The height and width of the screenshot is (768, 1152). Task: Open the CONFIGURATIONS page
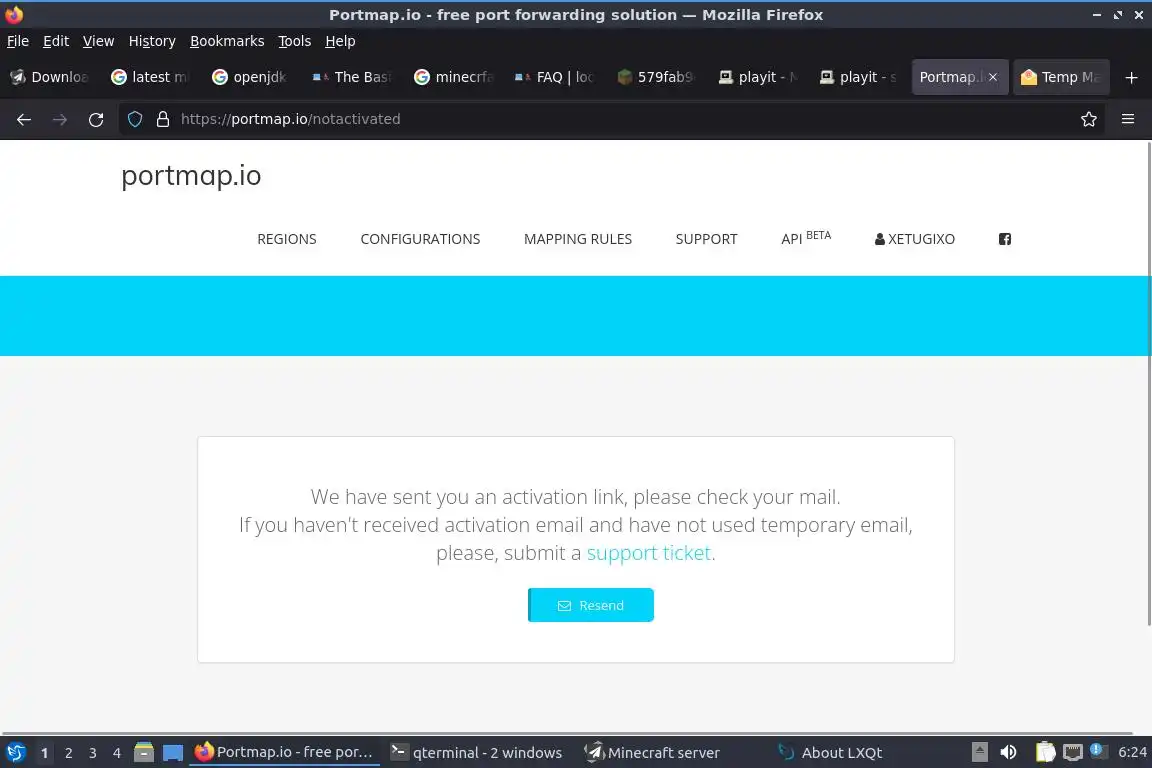click(420, 239)
